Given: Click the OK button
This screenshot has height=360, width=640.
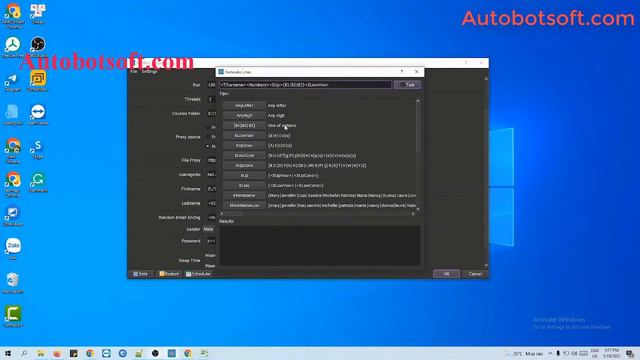Looking at the screenshot, I should (x=446, y=274).
